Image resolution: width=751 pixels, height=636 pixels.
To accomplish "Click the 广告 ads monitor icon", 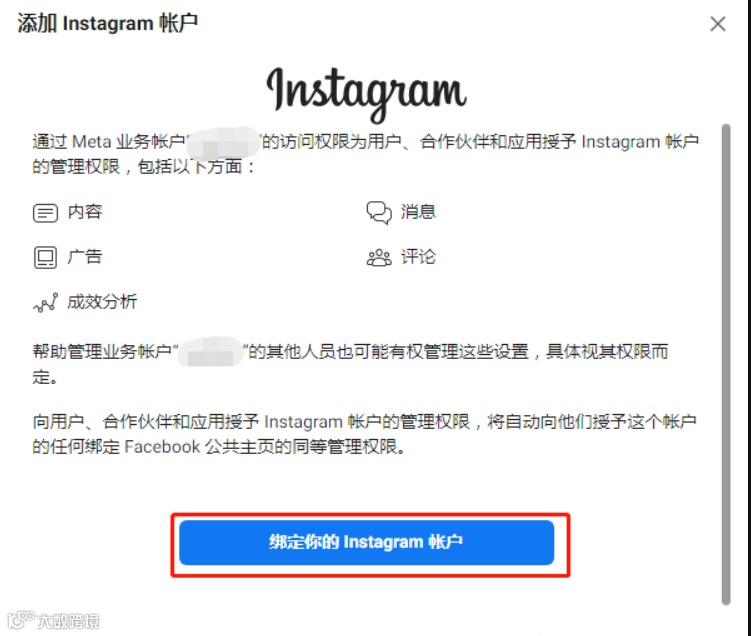I will (46, 258).
